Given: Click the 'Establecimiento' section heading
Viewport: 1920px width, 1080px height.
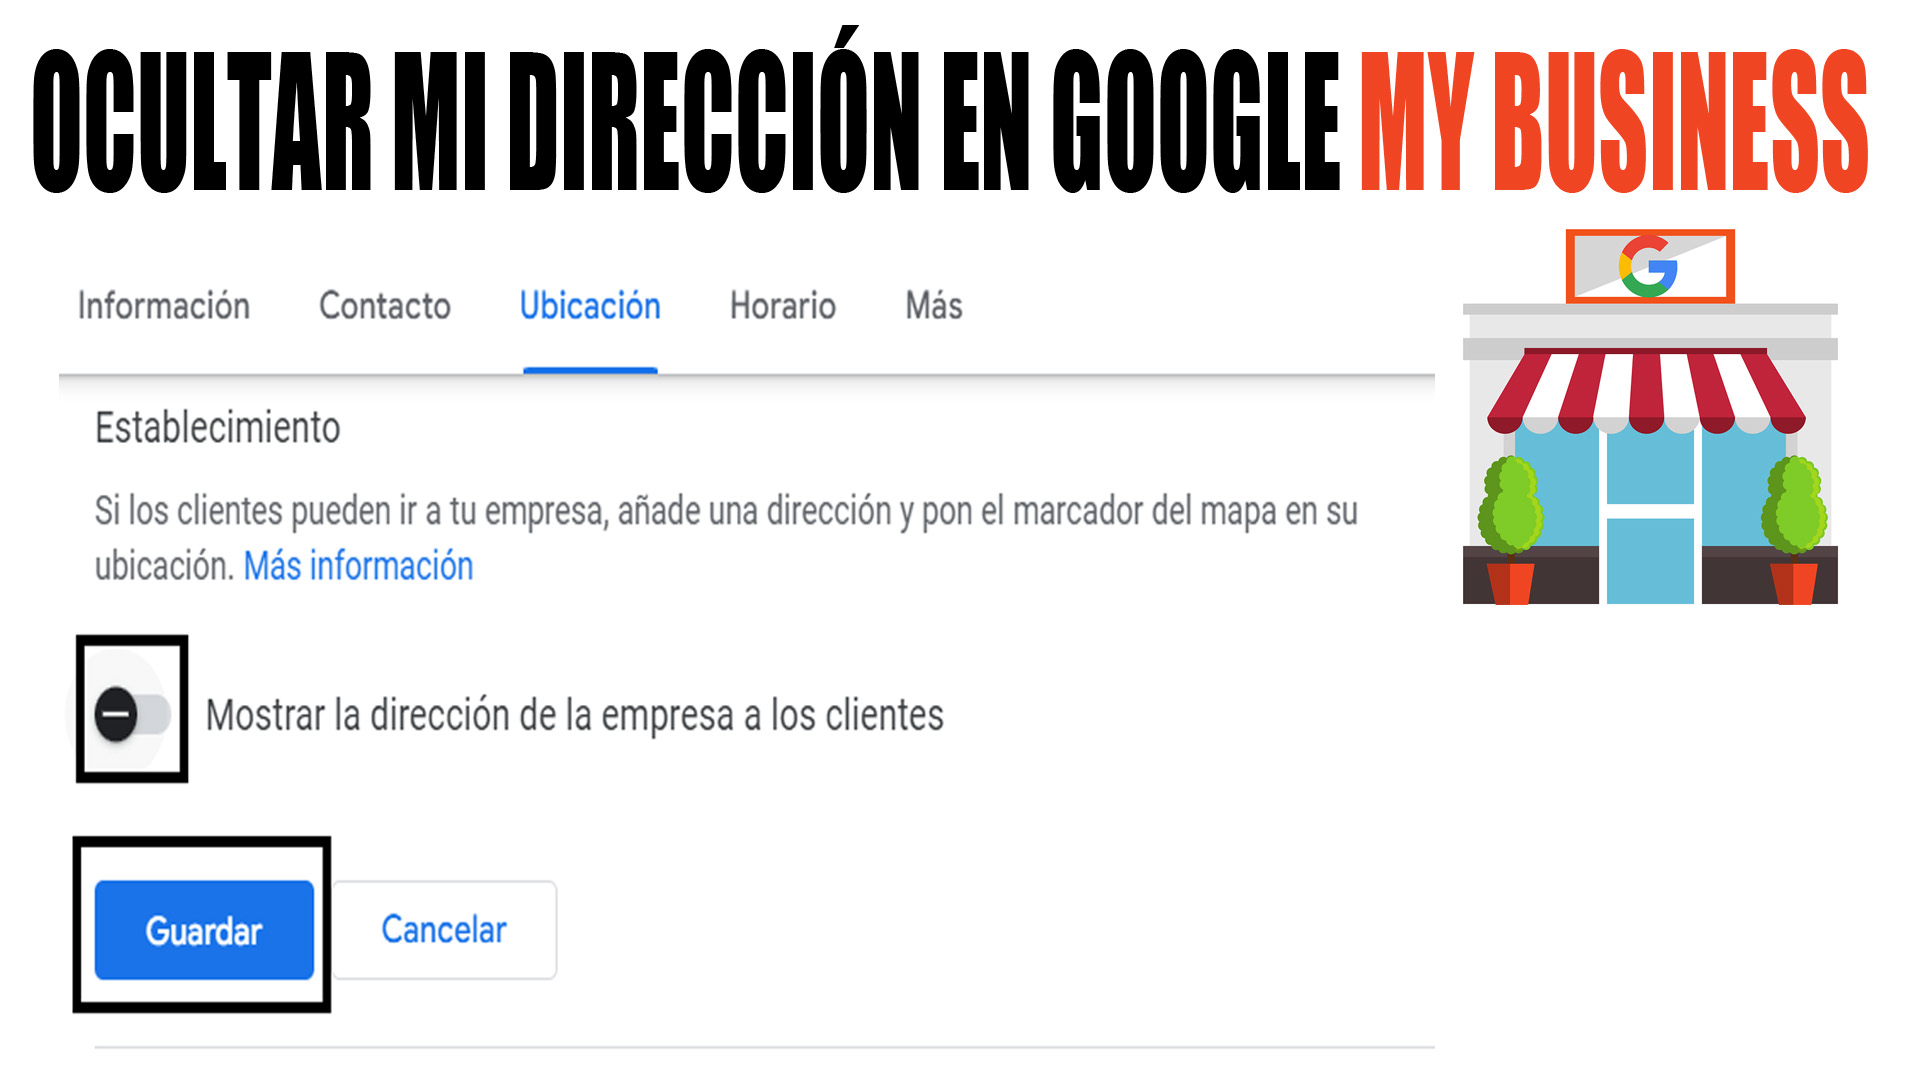Looking at the screenshot, I should (x=218, y=428).
